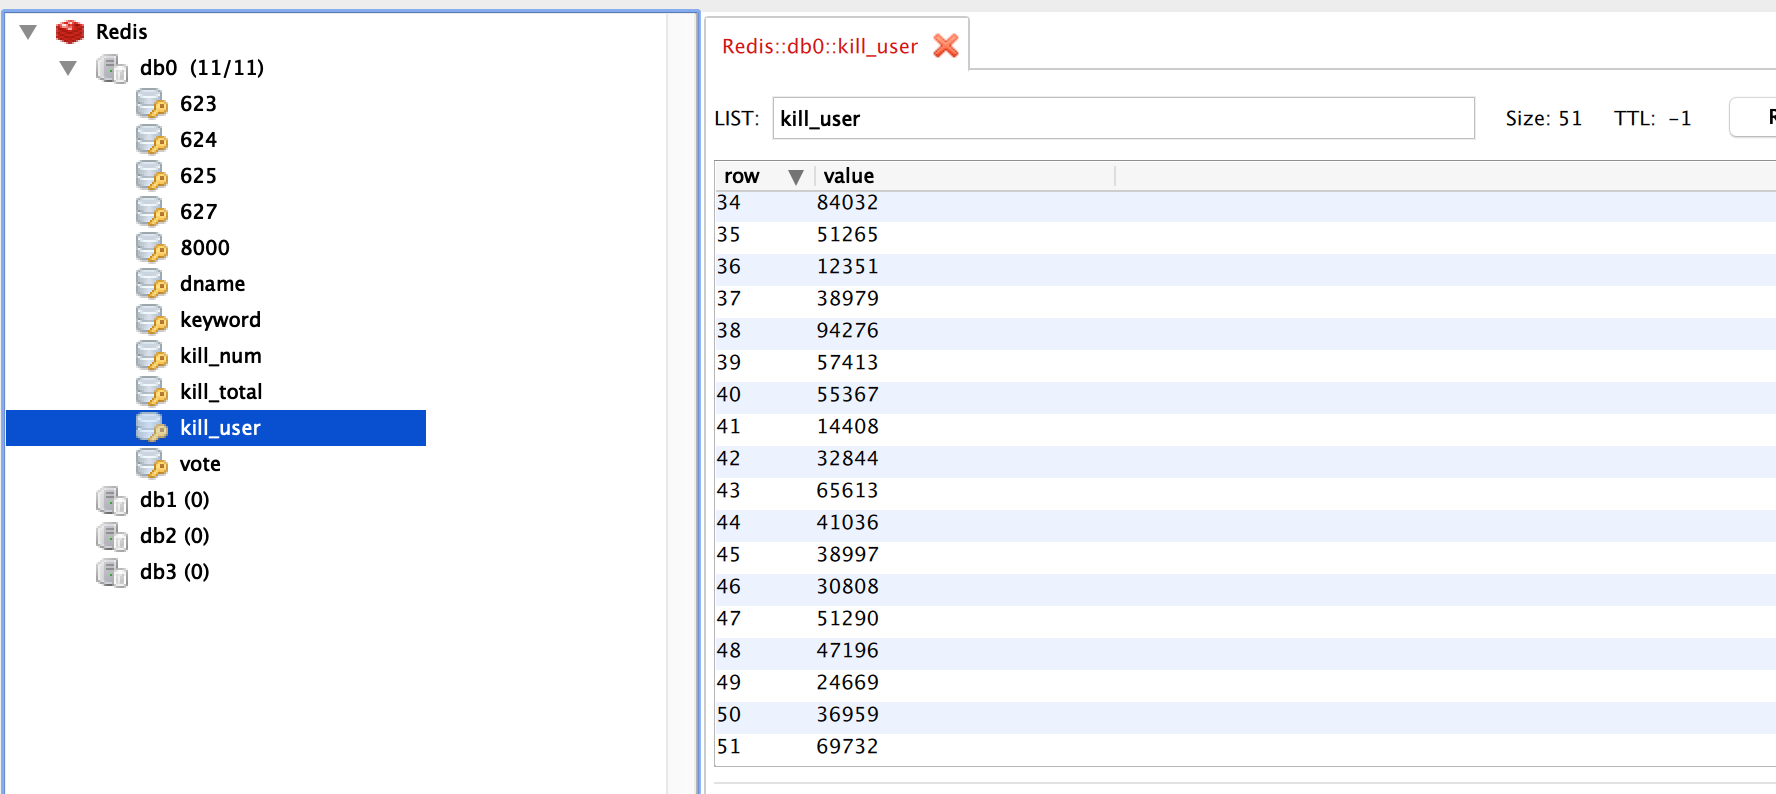Image resolution: width=1776 pixels, height=794 pixels.
Task: Select key 624 in the tree
Action: 198,140
